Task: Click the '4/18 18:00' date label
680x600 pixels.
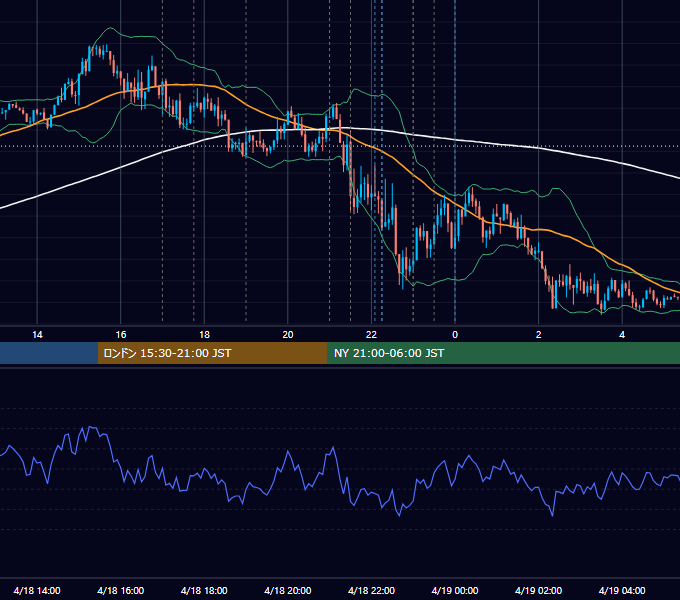Action: [204, 590]
